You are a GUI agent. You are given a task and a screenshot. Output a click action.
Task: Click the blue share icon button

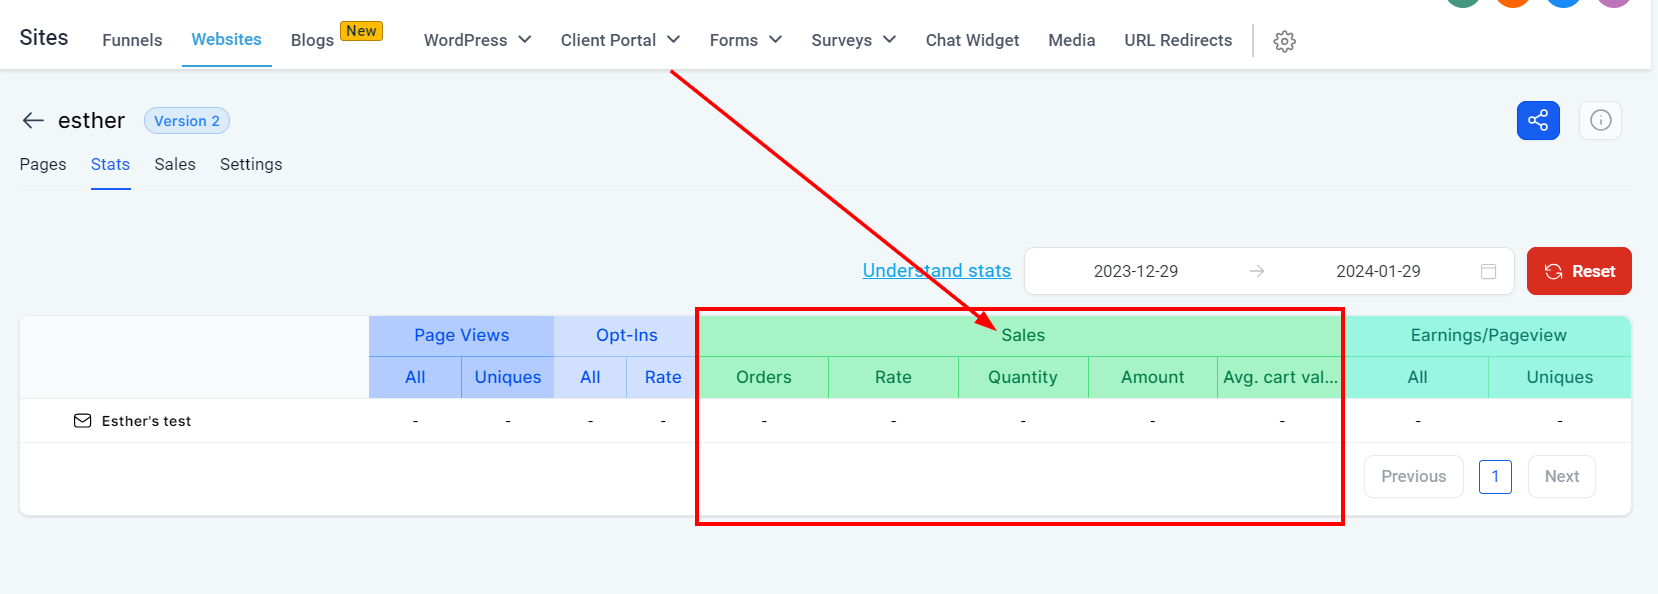click(x=1537, y=121)
